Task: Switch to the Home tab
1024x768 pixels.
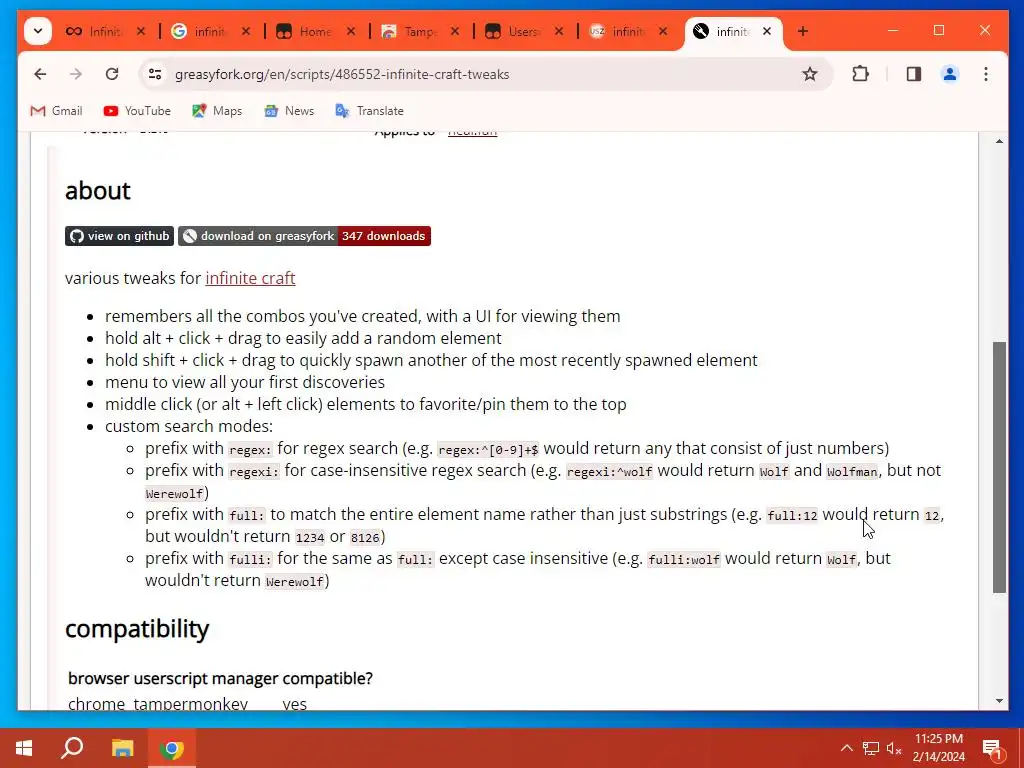Action: pyautogui.click(x=304, y=31)
